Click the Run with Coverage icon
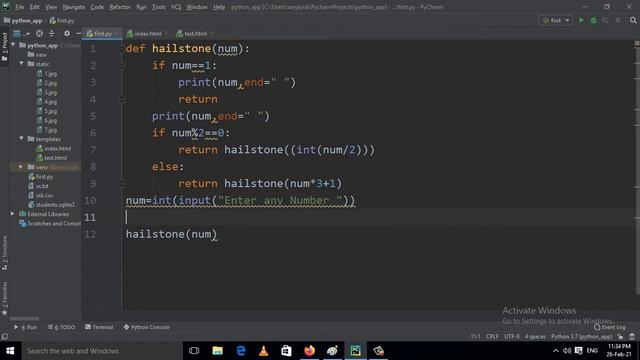This screenshot has height=360, width=640. pos(606,20)
